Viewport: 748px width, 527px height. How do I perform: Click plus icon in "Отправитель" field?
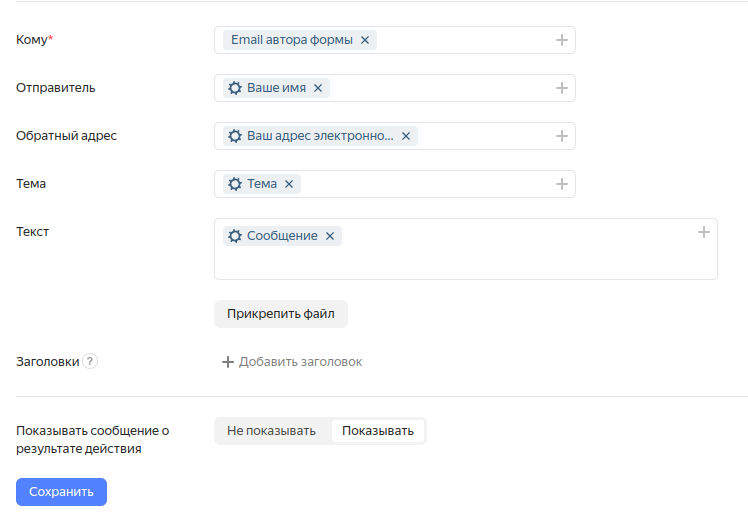click(562, 88)
